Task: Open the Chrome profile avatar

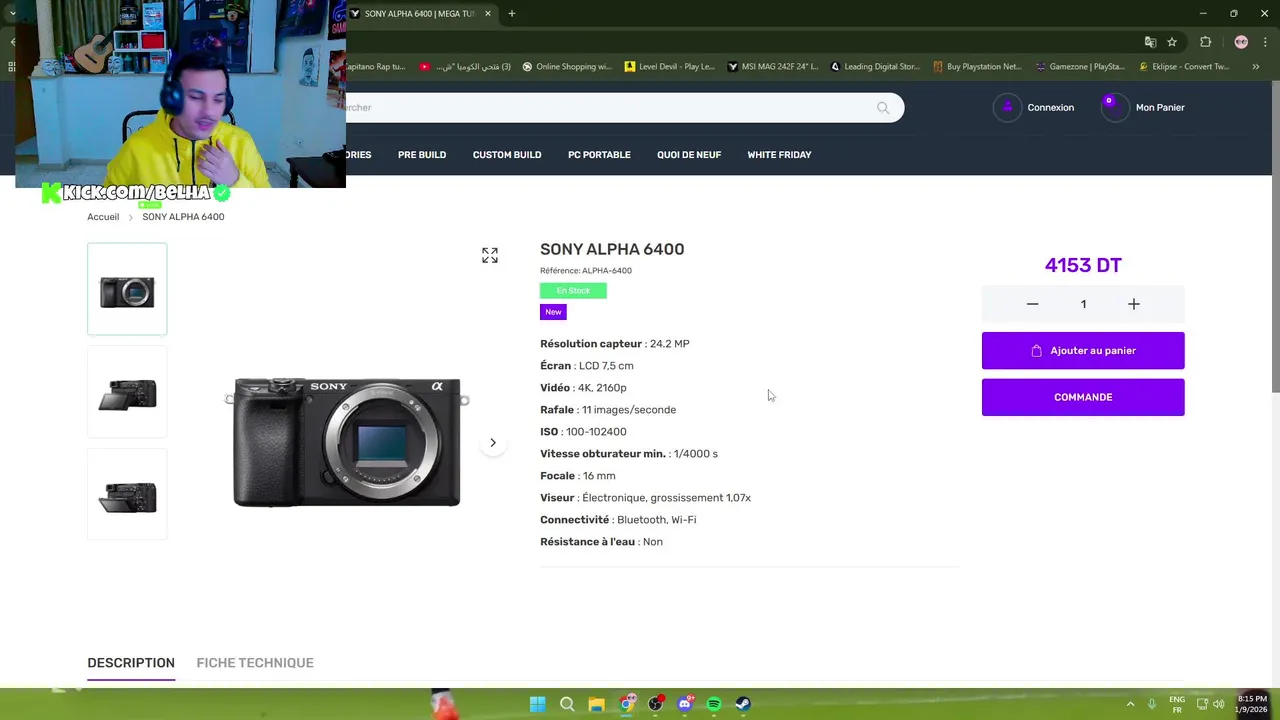Action: 1241,42
